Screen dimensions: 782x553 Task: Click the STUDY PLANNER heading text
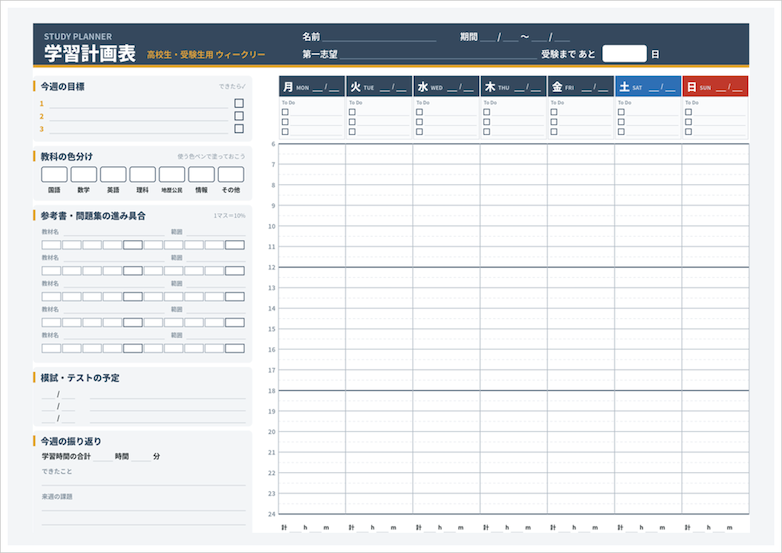click(78, 36)
